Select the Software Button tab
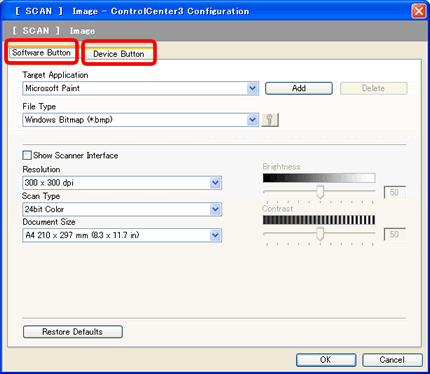 point(41,53)
